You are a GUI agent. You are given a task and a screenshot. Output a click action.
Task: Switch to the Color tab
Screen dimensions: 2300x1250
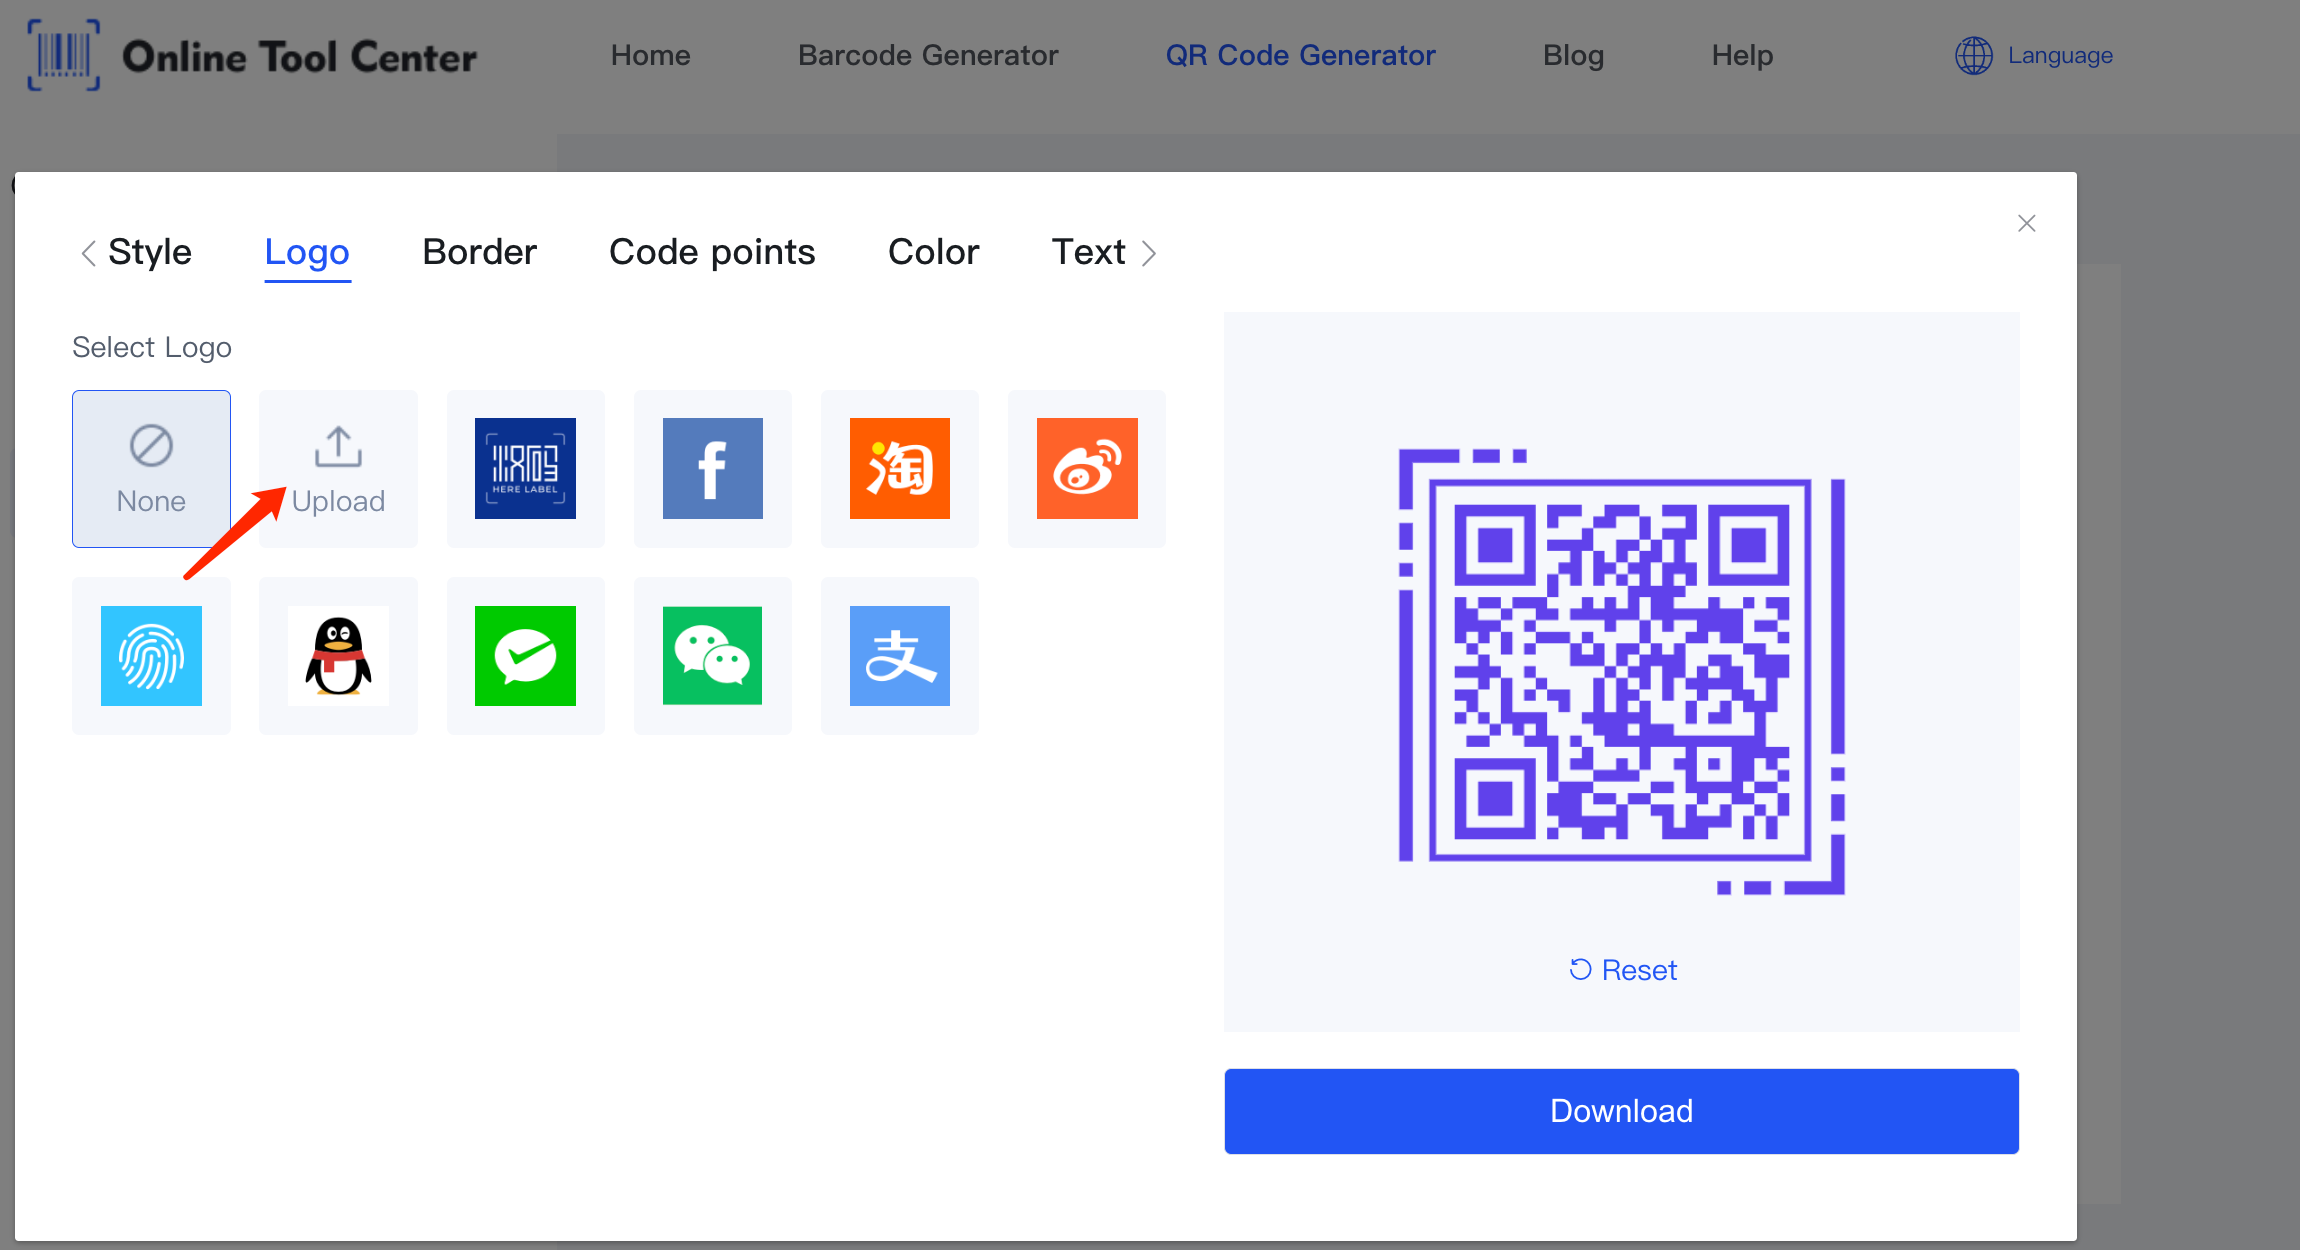point(932,252)
